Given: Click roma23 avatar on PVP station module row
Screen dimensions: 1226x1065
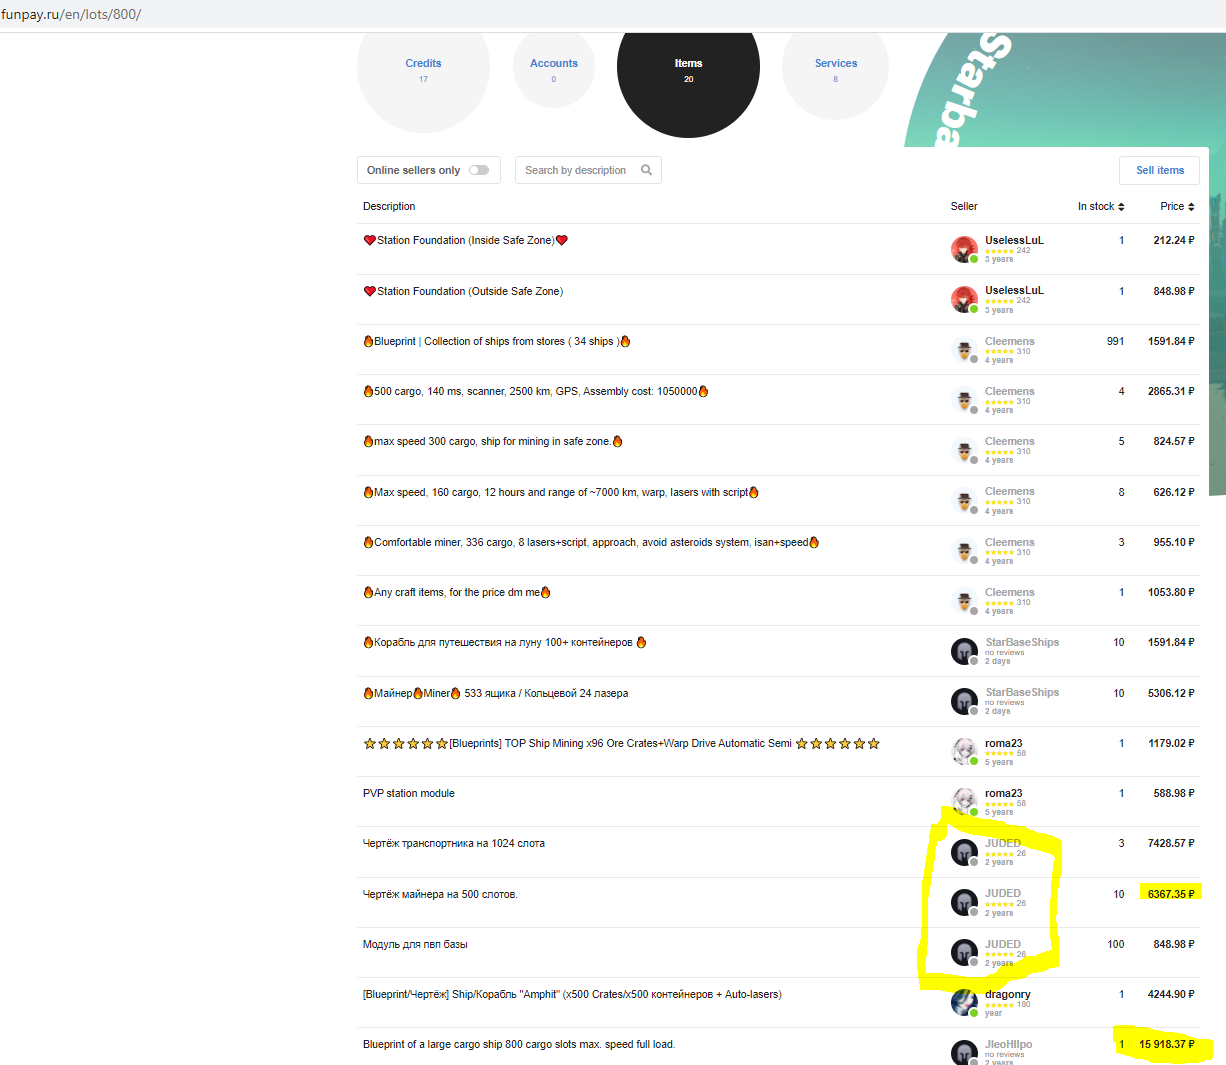Looking at the screenshot, I should [964, 802].
